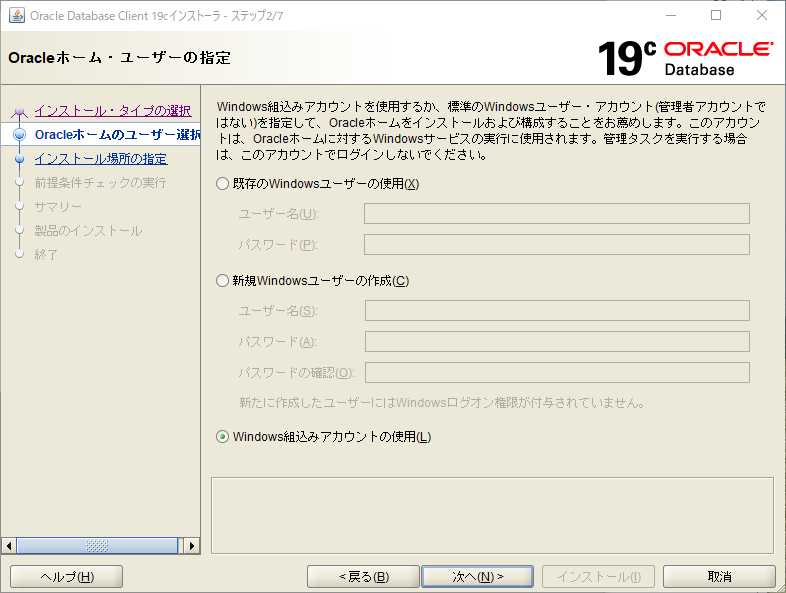Click the existing user ユーザー名(U) field
This screenshot has width=786, height=593.
coord(556,214)
